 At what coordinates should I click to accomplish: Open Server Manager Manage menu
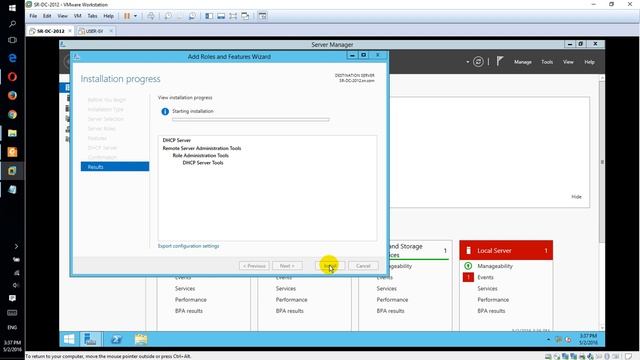(523, 62)
